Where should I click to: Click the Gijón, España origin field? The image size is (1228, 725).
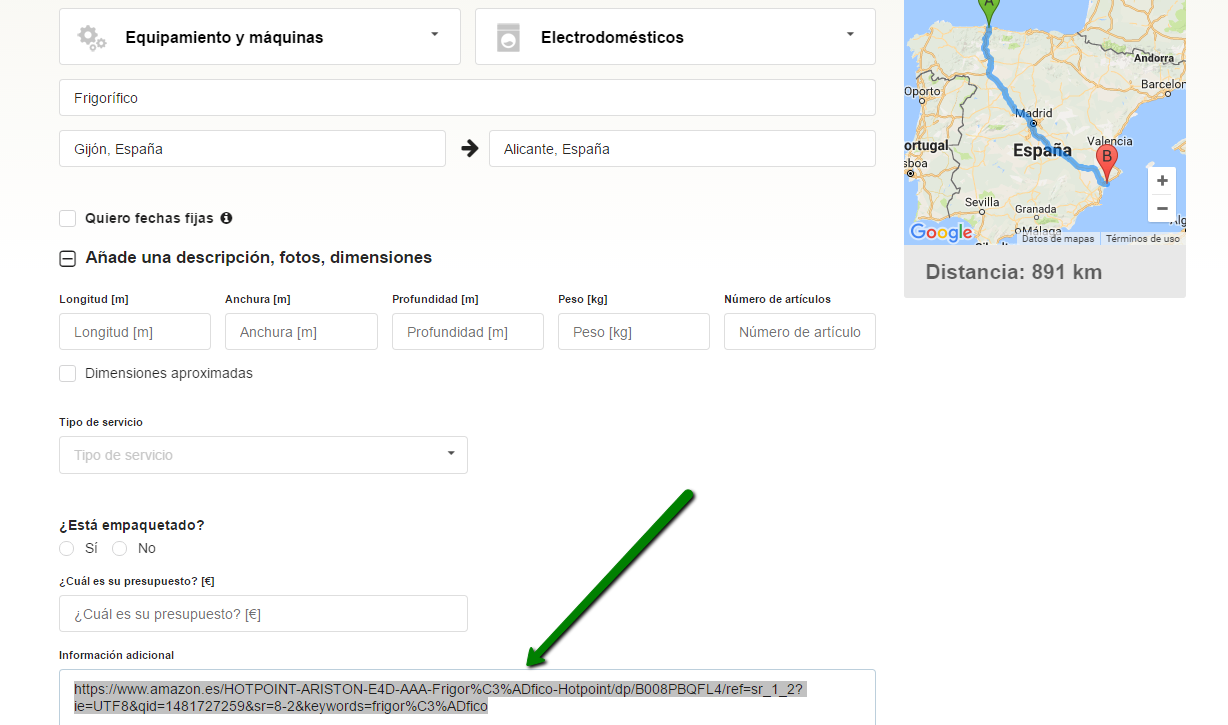(252, 149)
